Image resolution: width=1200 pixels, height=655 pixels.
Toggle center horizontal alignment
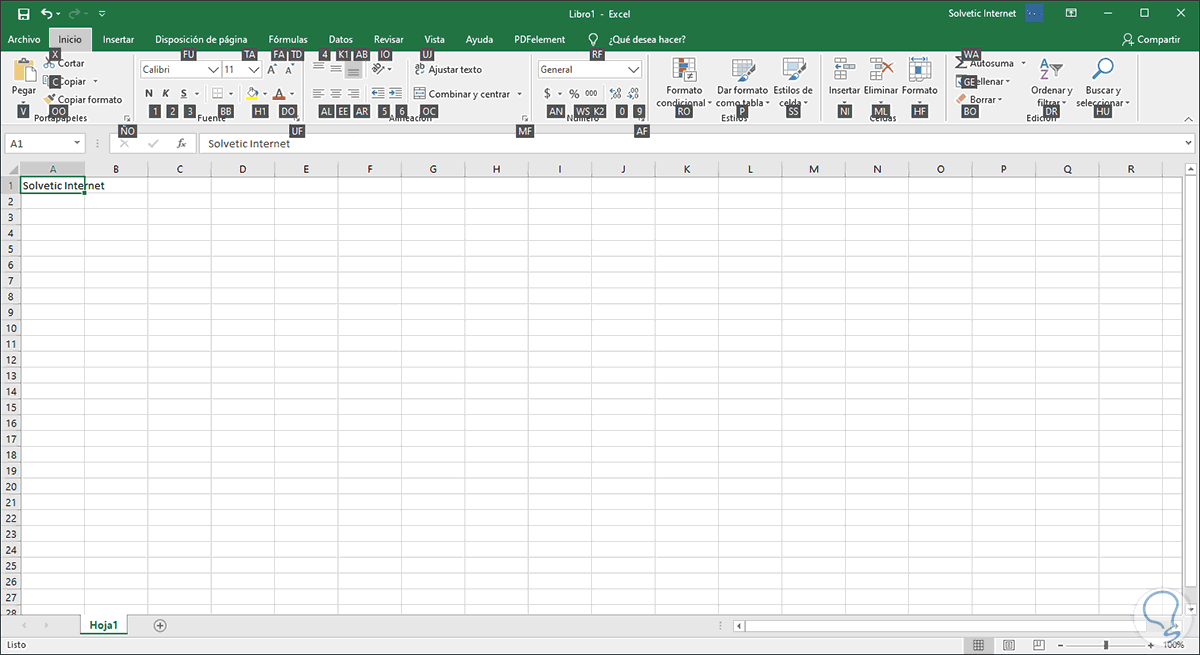click(336, 94)
